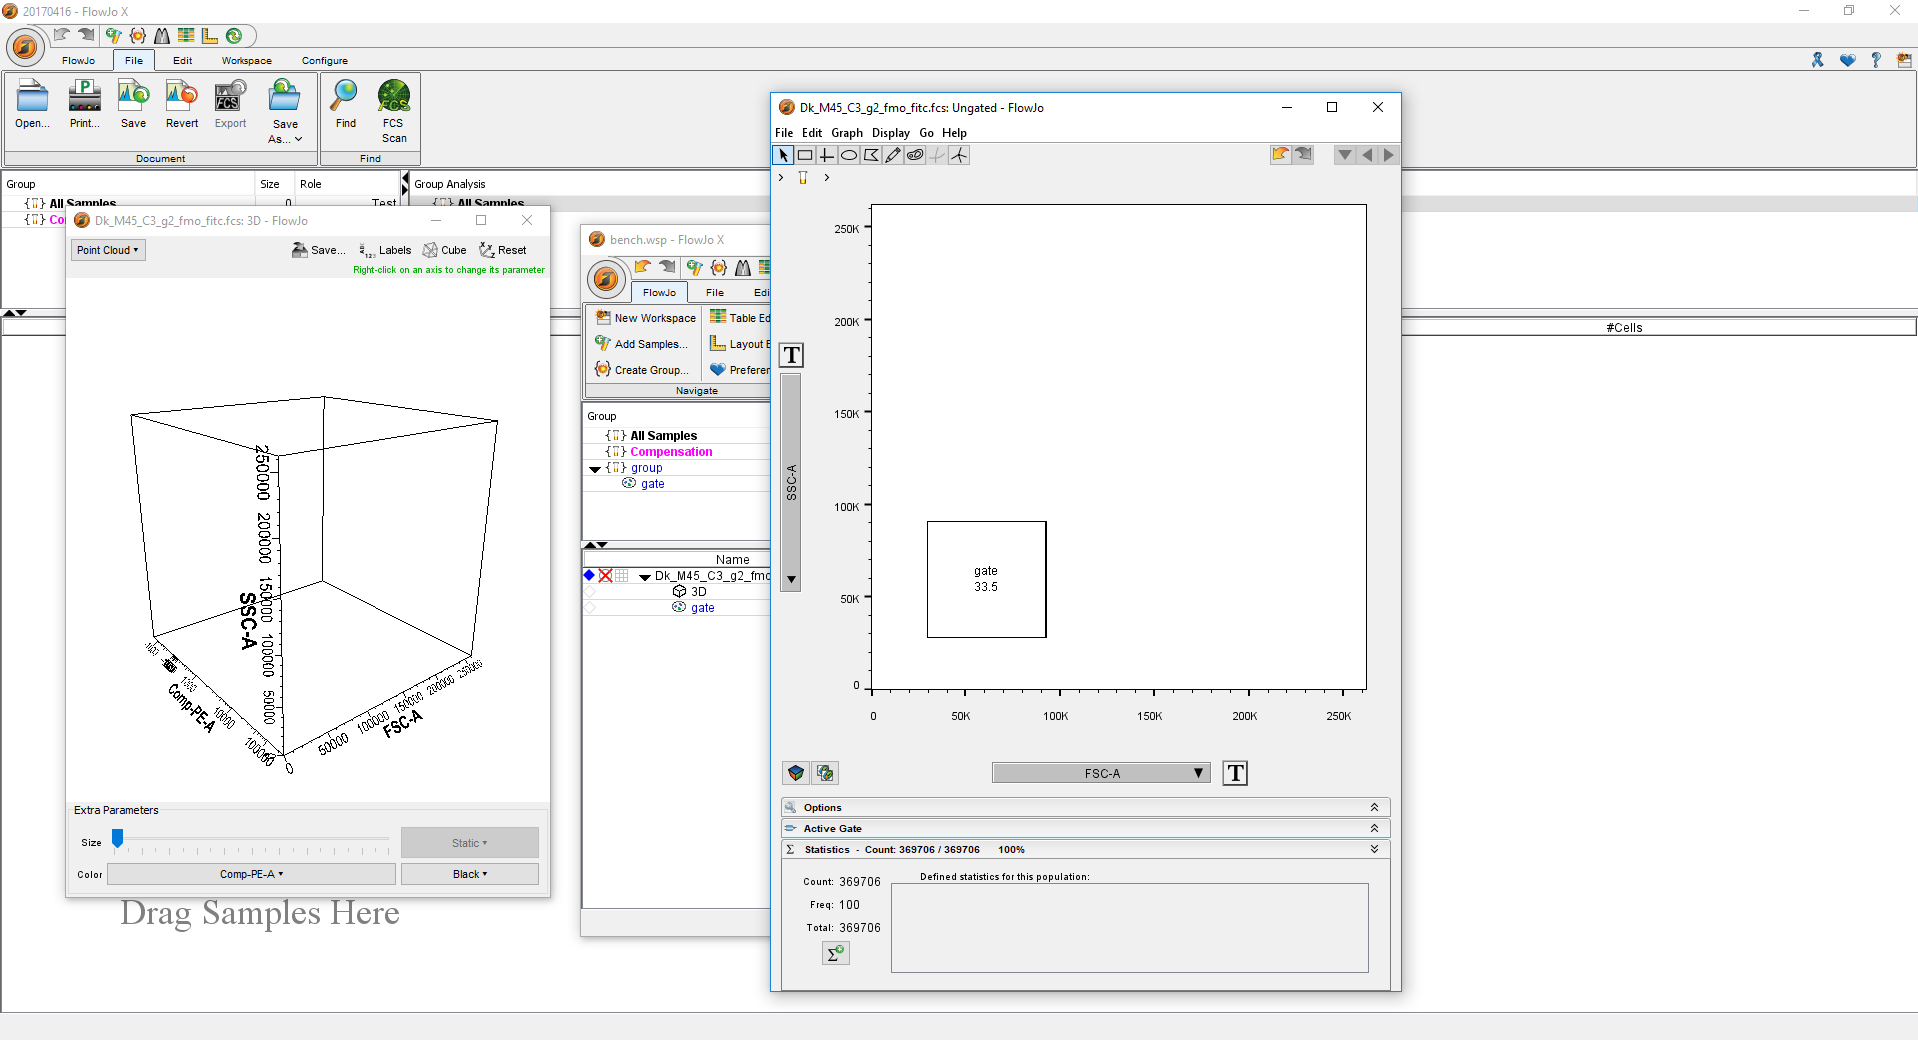Screen dimensions: 1918x1040
Task: Click the blue cube icon below the graph
Action: coord(796,773)
